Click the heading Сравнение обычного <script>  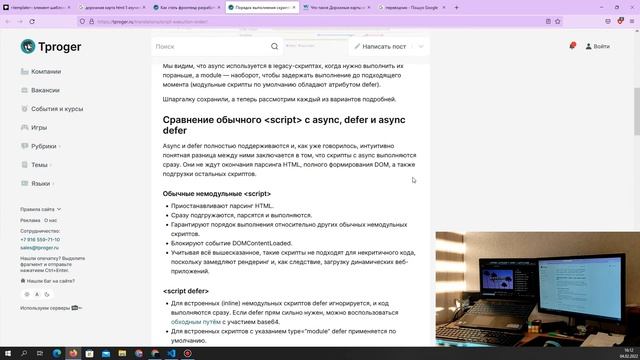pyautogui.click(x=284, y=125)
